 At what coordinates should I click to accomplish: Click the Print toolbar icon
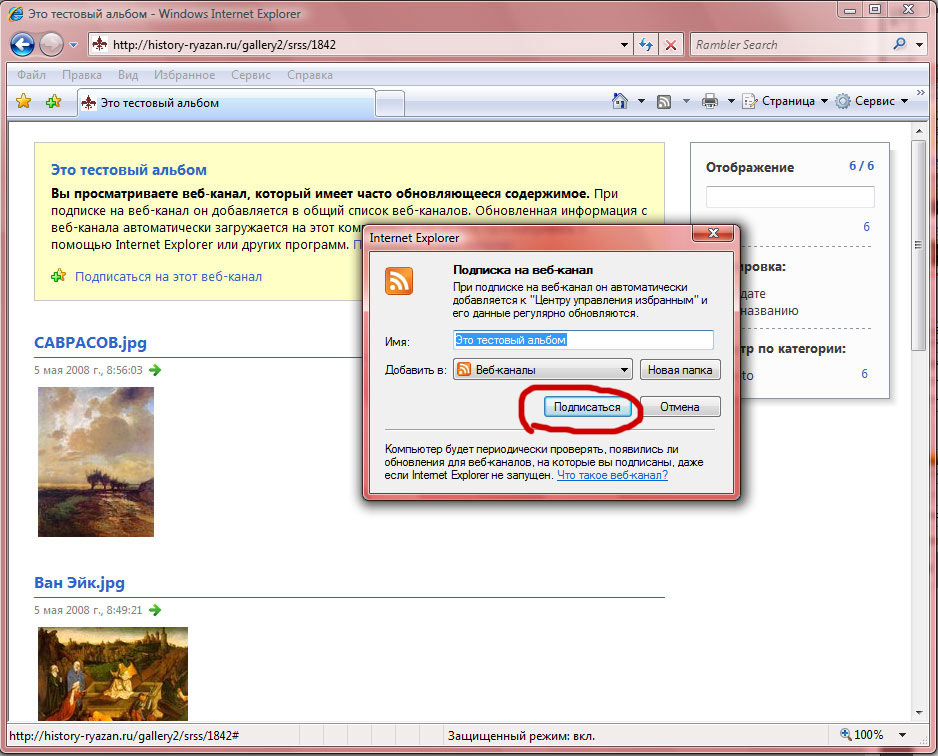709,101
